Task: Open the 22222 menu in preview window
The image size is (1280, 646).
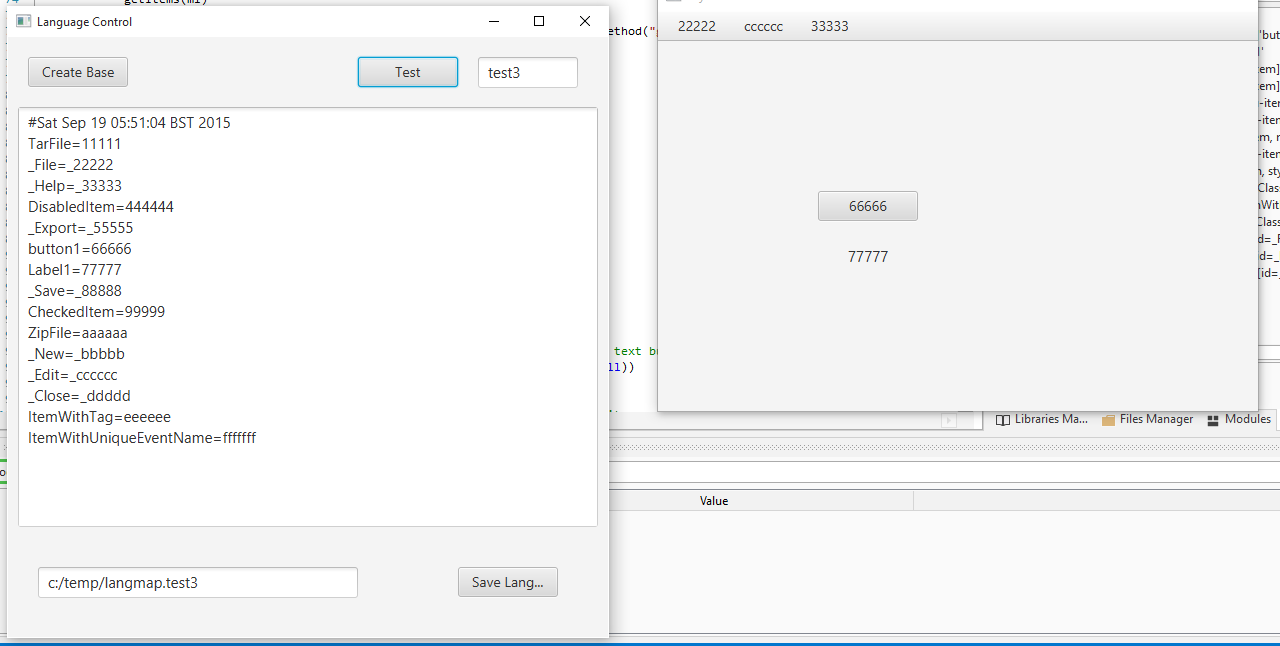Action: [x=697, y=26]
